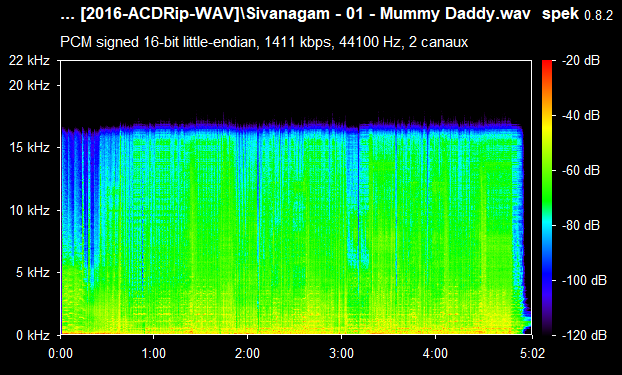Click the 15 kHz frequency axis label

coord(29,148)
